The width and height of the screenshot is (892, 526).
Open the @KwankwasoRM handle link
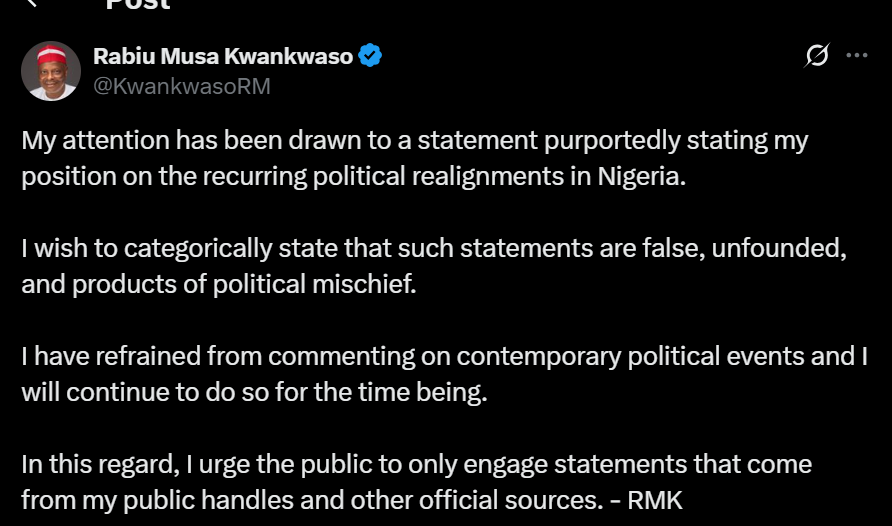click(182, 86)
